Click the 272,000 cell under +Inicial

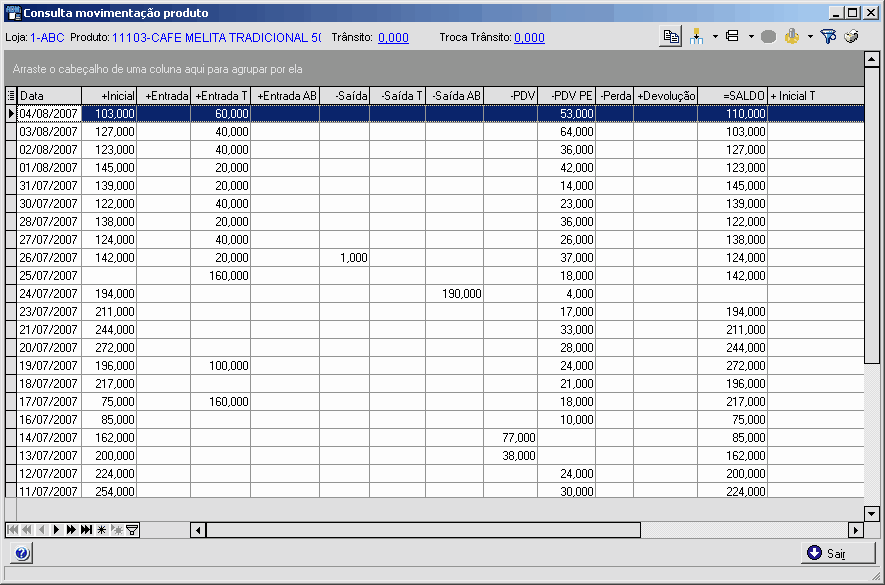109,347
